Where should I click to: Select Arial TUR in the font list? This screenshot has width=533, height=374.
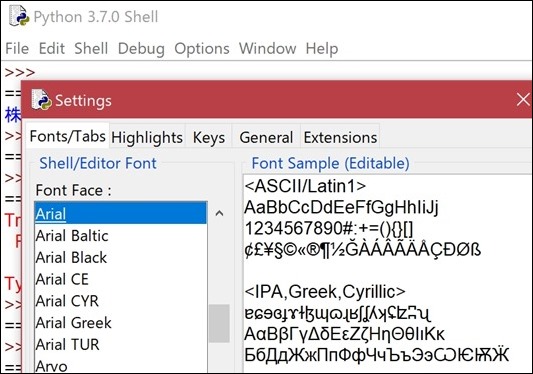pyautogui.click(x=120, y=344)
